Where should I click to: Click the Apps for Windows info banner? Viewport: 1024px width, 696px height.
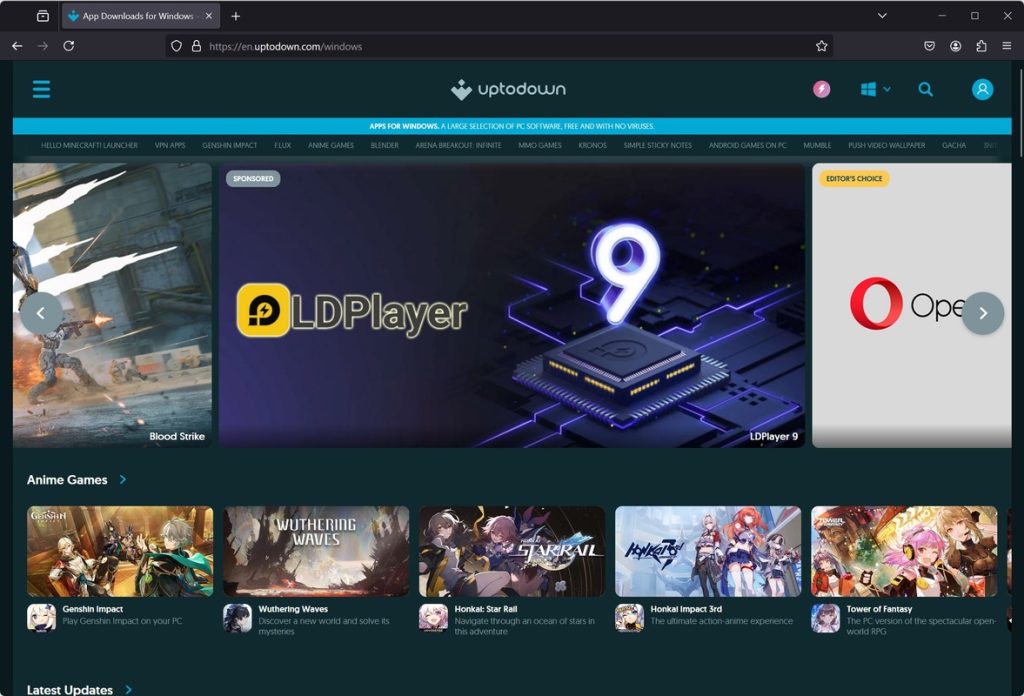pos(512,126)
